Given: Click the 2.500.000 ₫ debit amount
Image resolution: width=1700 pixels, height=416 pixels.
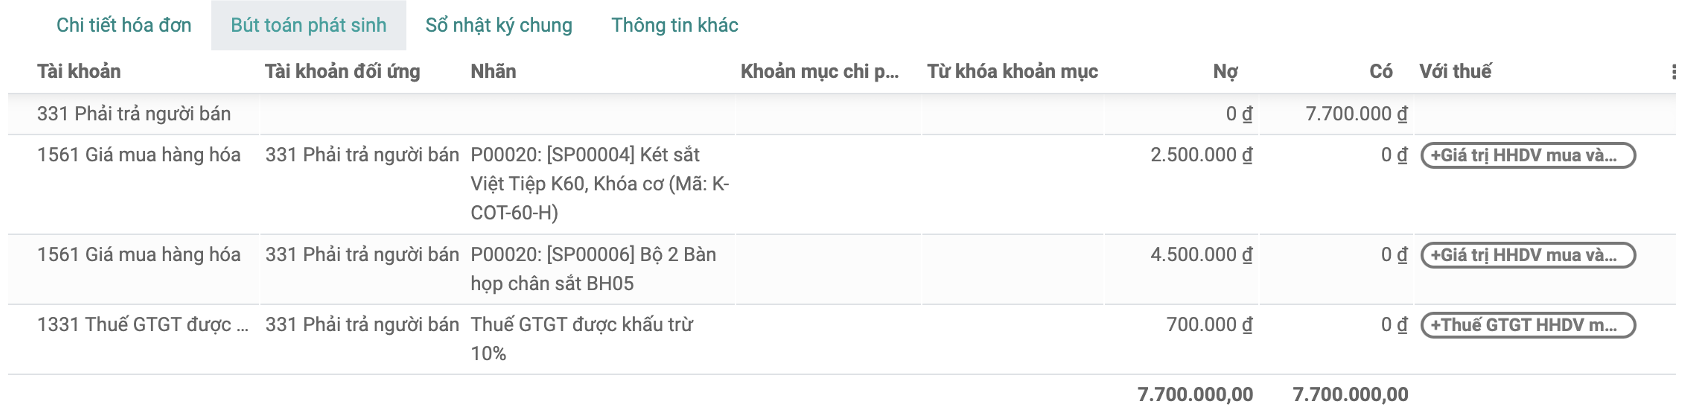Looking at the screenshot, I should (x=1201, y=155).
